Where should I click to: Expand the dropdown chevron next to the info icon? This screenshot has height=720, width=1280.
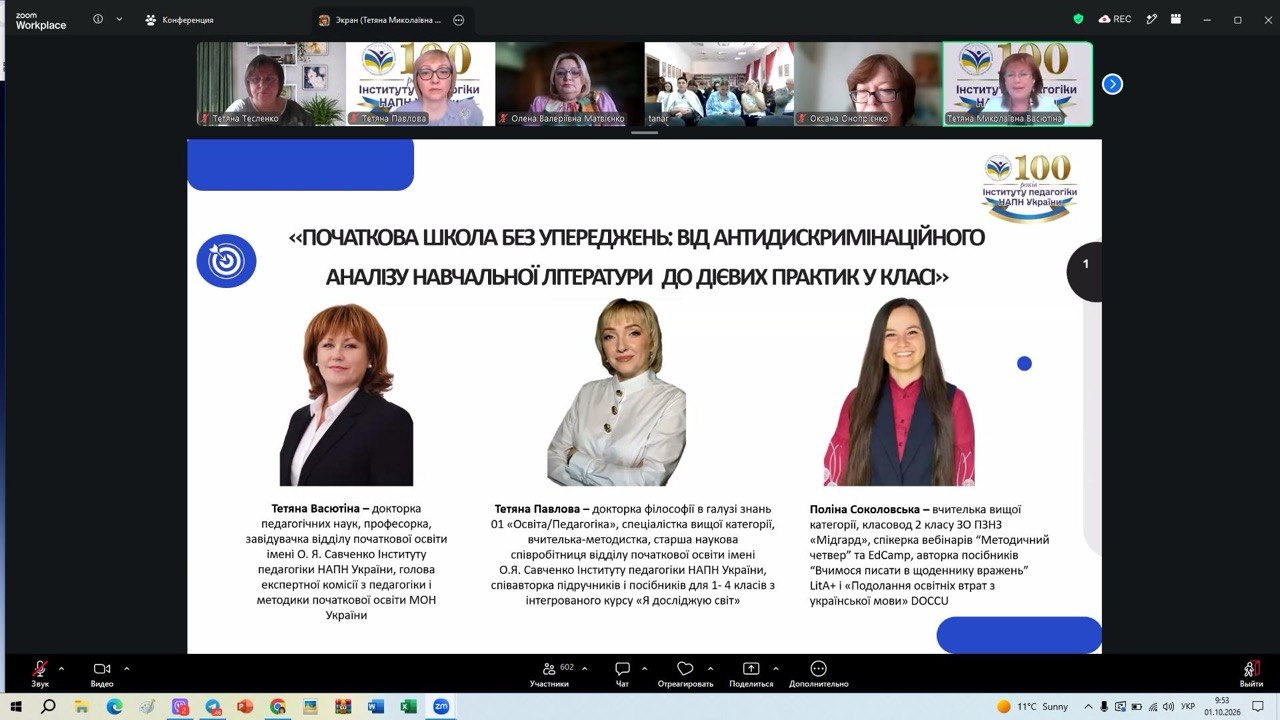[120, 19]
